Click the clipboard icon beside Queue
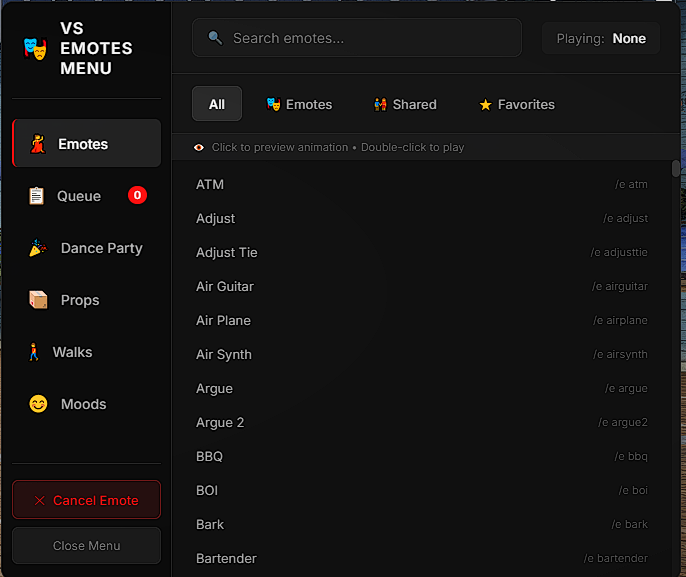Screen dimensions: 686x577 (36, 196)
